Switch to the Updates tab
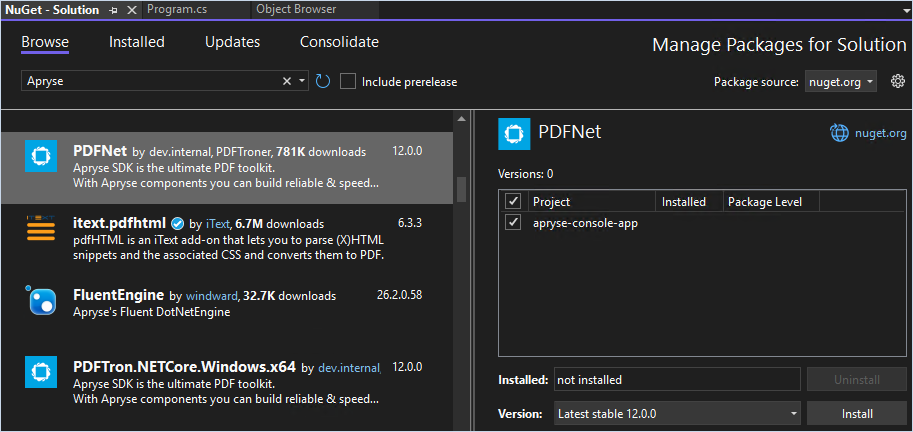913x432 pixels. point(232,42)
